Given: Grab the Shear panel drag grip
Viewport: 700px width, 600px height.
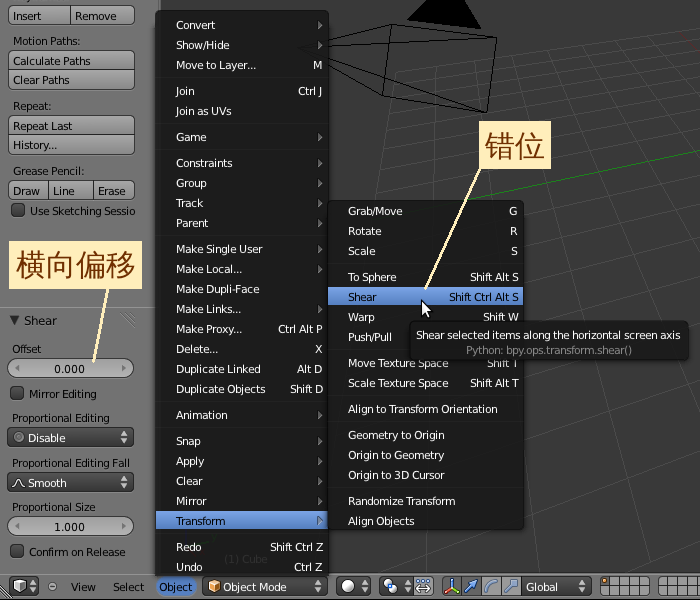Looking at the screenshot, I should (x=128, y=320).
